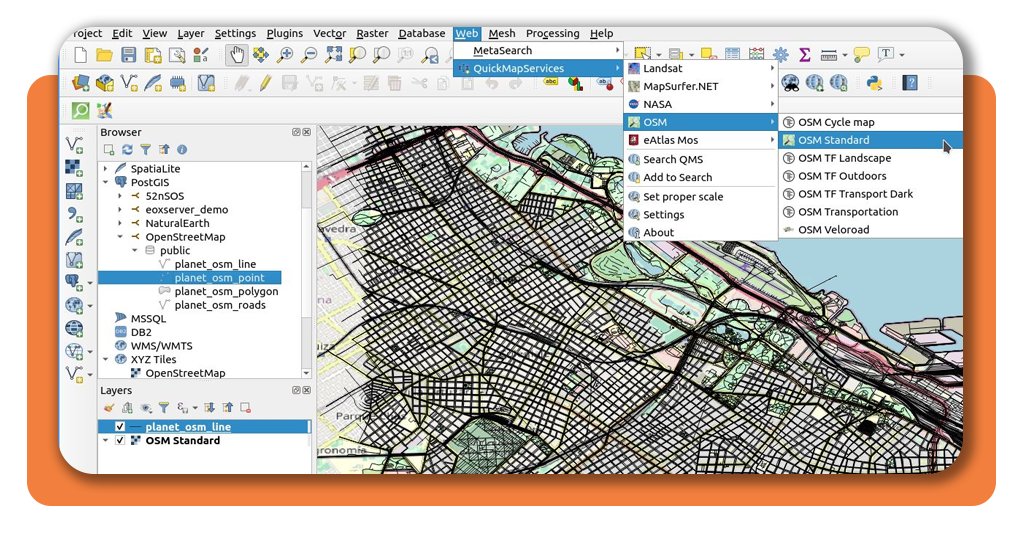Click the Zoom Full extent icon

[333, 55]
